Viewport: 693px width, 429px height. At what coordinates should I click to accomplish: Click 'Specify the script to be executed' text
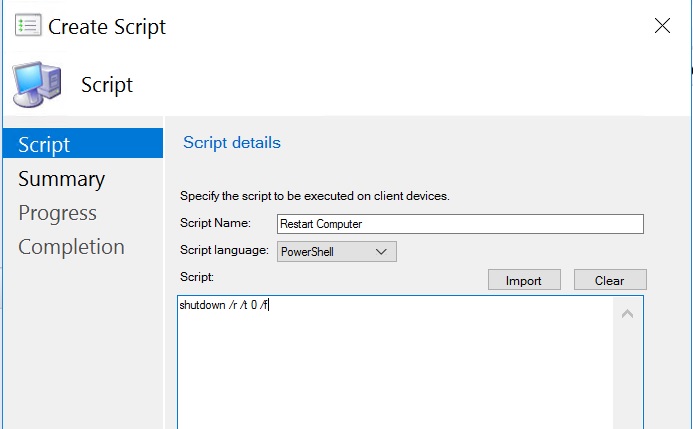pos(315,196)
